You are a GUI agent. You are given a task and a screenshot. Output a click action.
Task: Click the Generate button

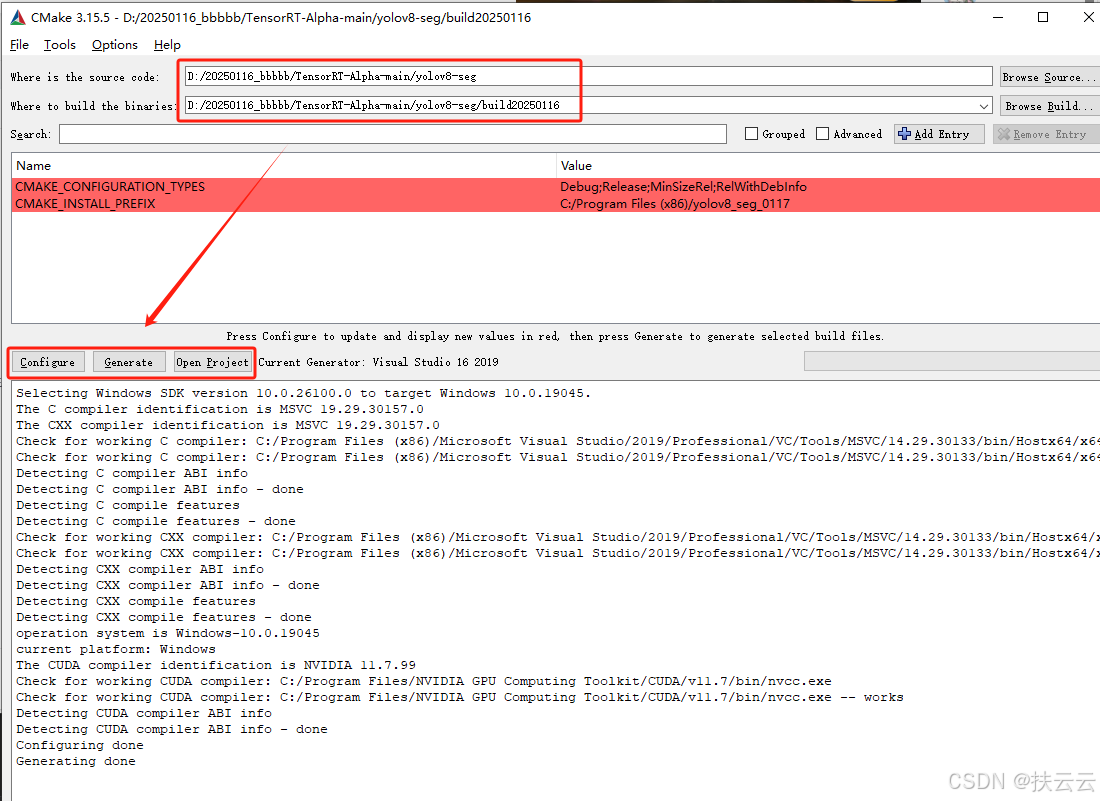(x=128, y=362)
